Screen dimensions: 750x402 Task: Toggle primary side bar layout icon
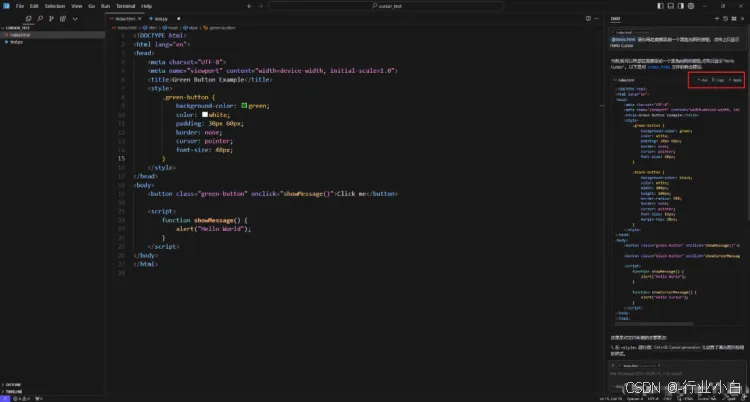[660, 6]
